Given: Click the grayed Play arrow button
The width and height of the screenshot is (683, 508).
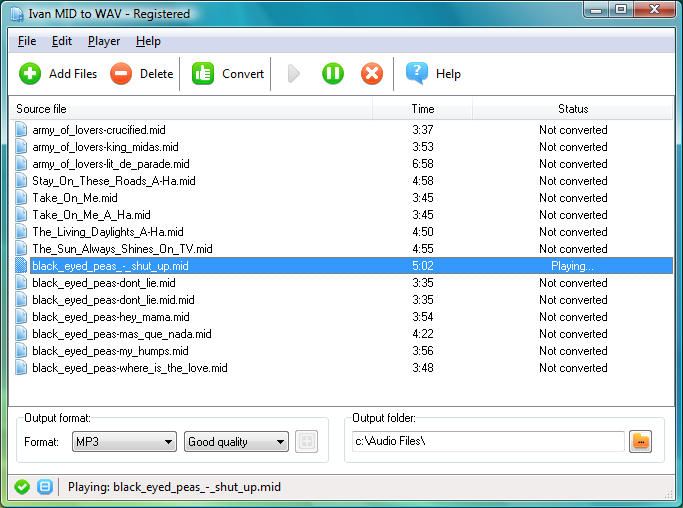Looking at the screenshot, I should pyautogui.click(x=294, y=74).
